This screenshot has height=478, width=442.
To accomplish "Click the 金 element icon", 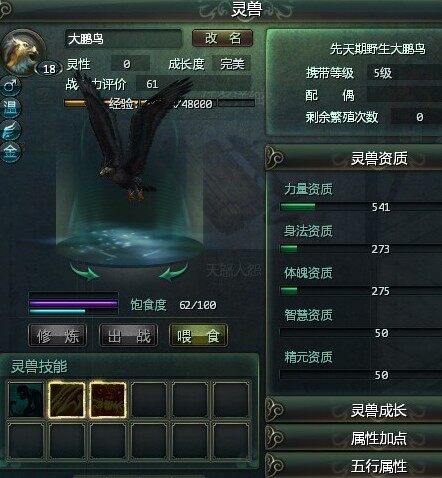I will [11, 152].
